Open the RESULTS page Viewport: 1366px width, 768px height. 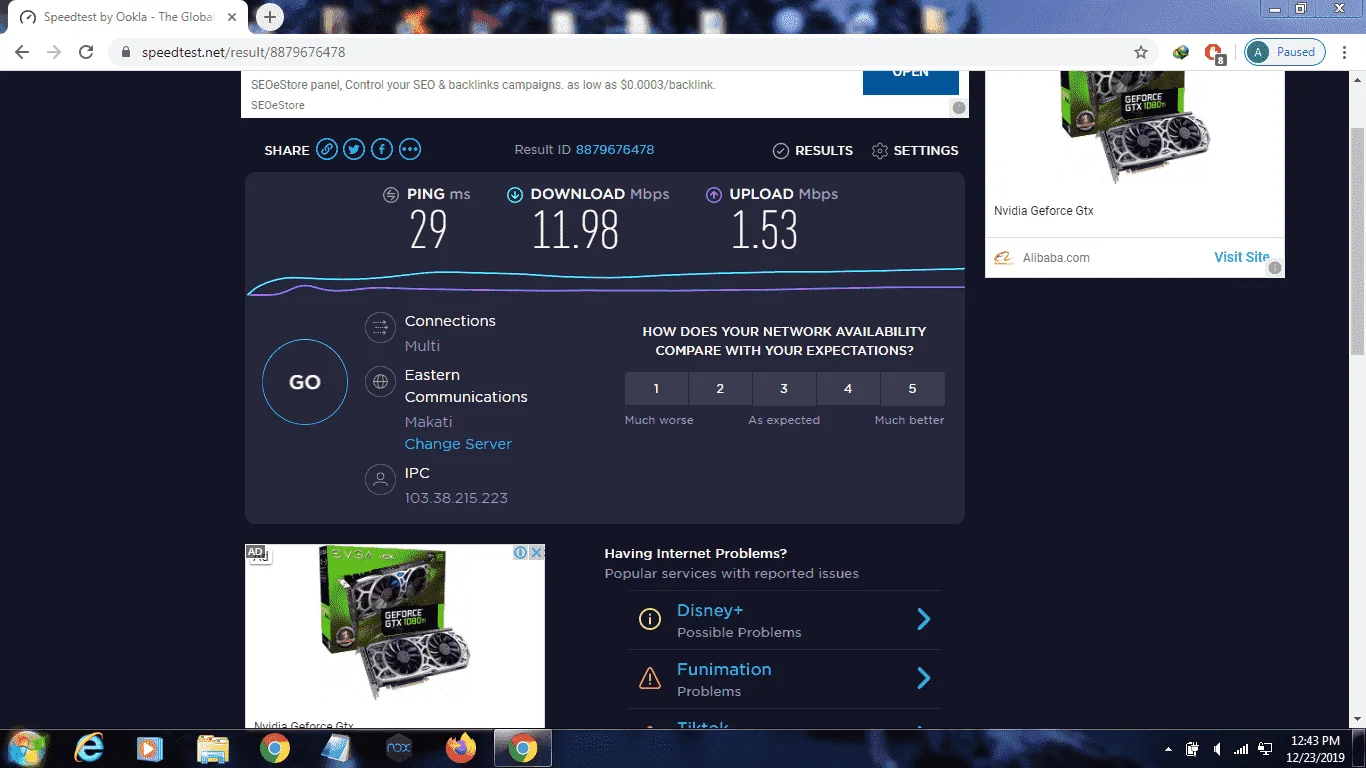(x=813, y=150)
